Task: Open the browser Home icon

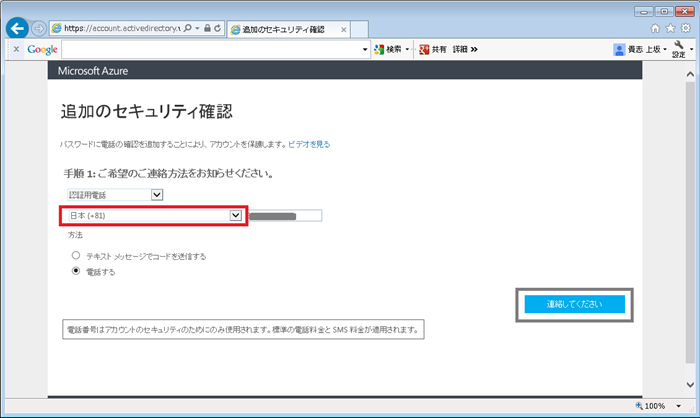Action: [x=655, y=29]
